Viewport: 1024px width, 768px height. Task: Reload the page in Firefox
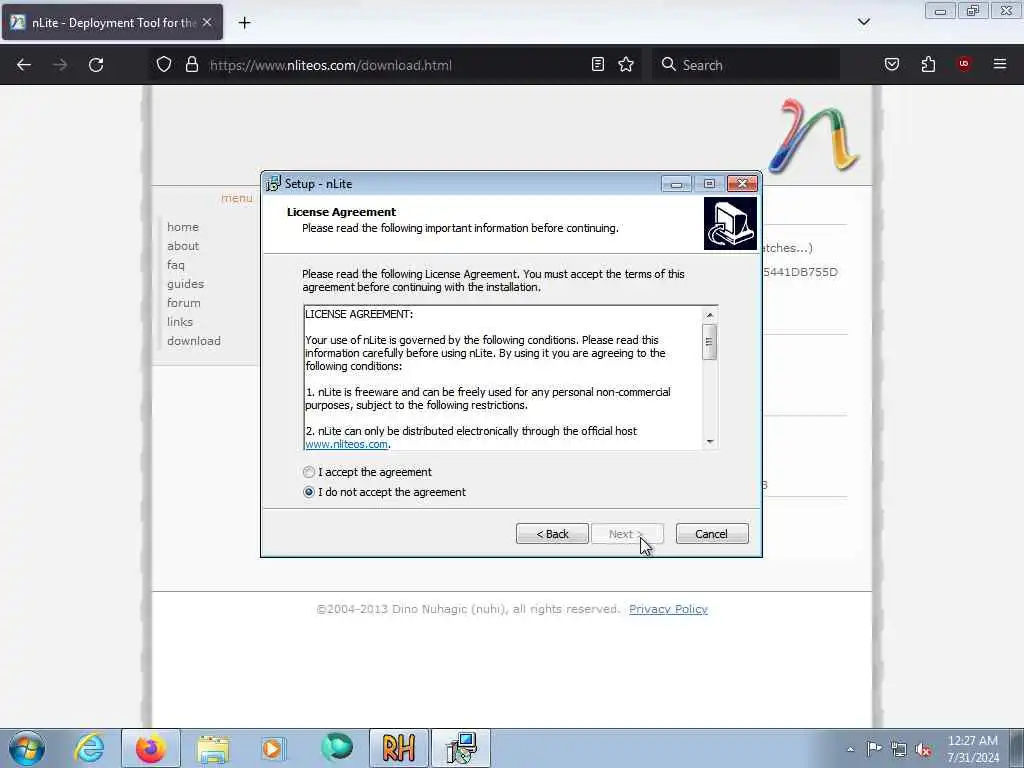(96, 65)
